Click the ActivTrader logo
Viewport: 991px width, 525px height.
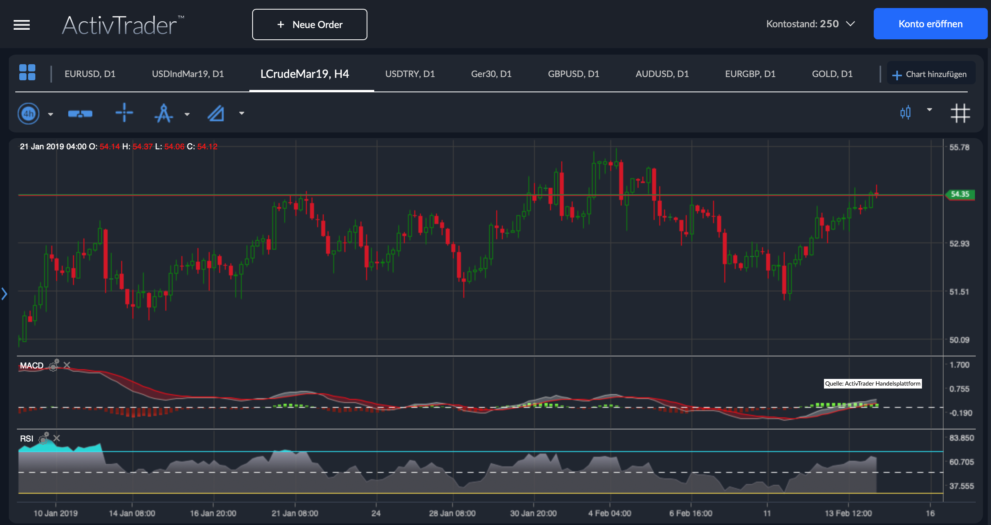123,25
